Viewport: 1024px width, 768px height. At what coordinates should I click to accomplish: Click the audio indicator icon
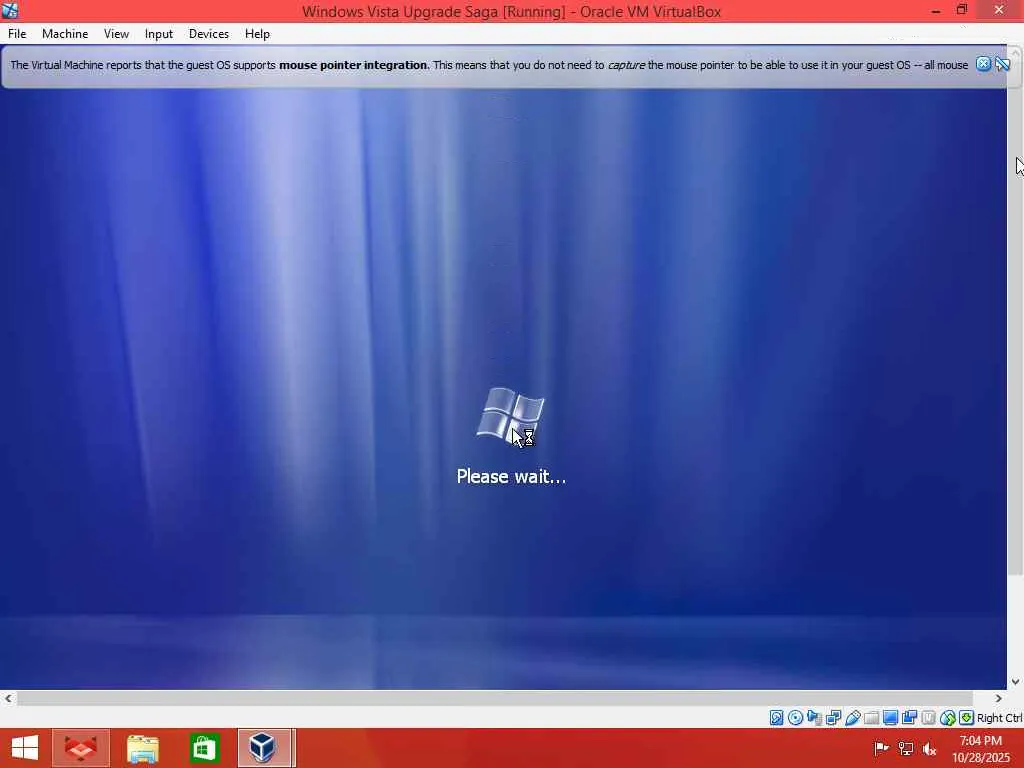click(x=814, y=718)
